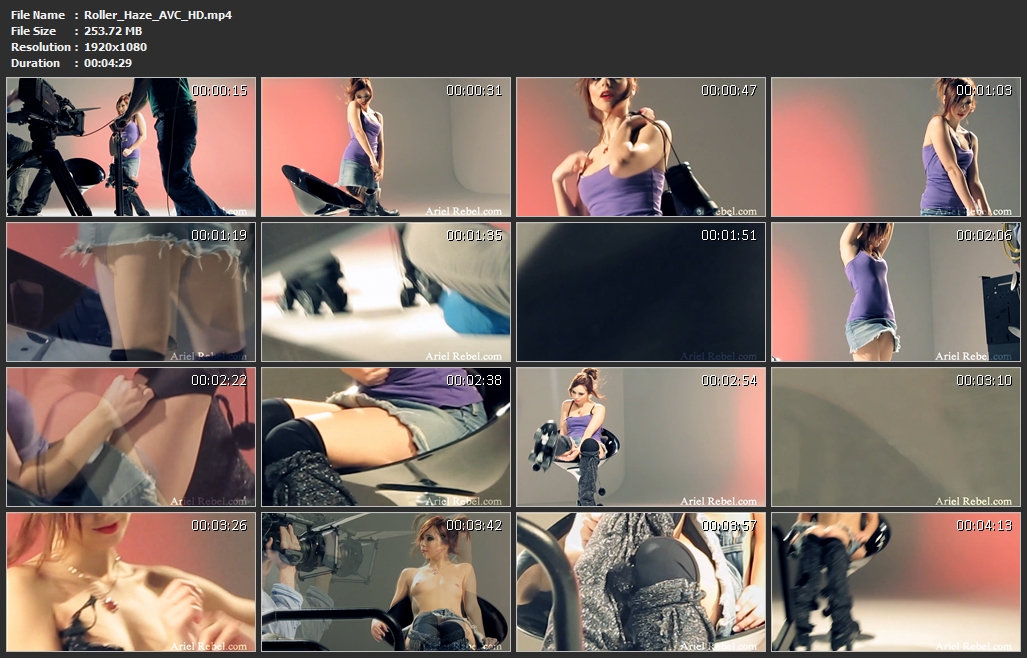This screenshot has width=1027, height=658.
Task: Open the frame labeled 00:02:06
Action: (x=895, y=292)
